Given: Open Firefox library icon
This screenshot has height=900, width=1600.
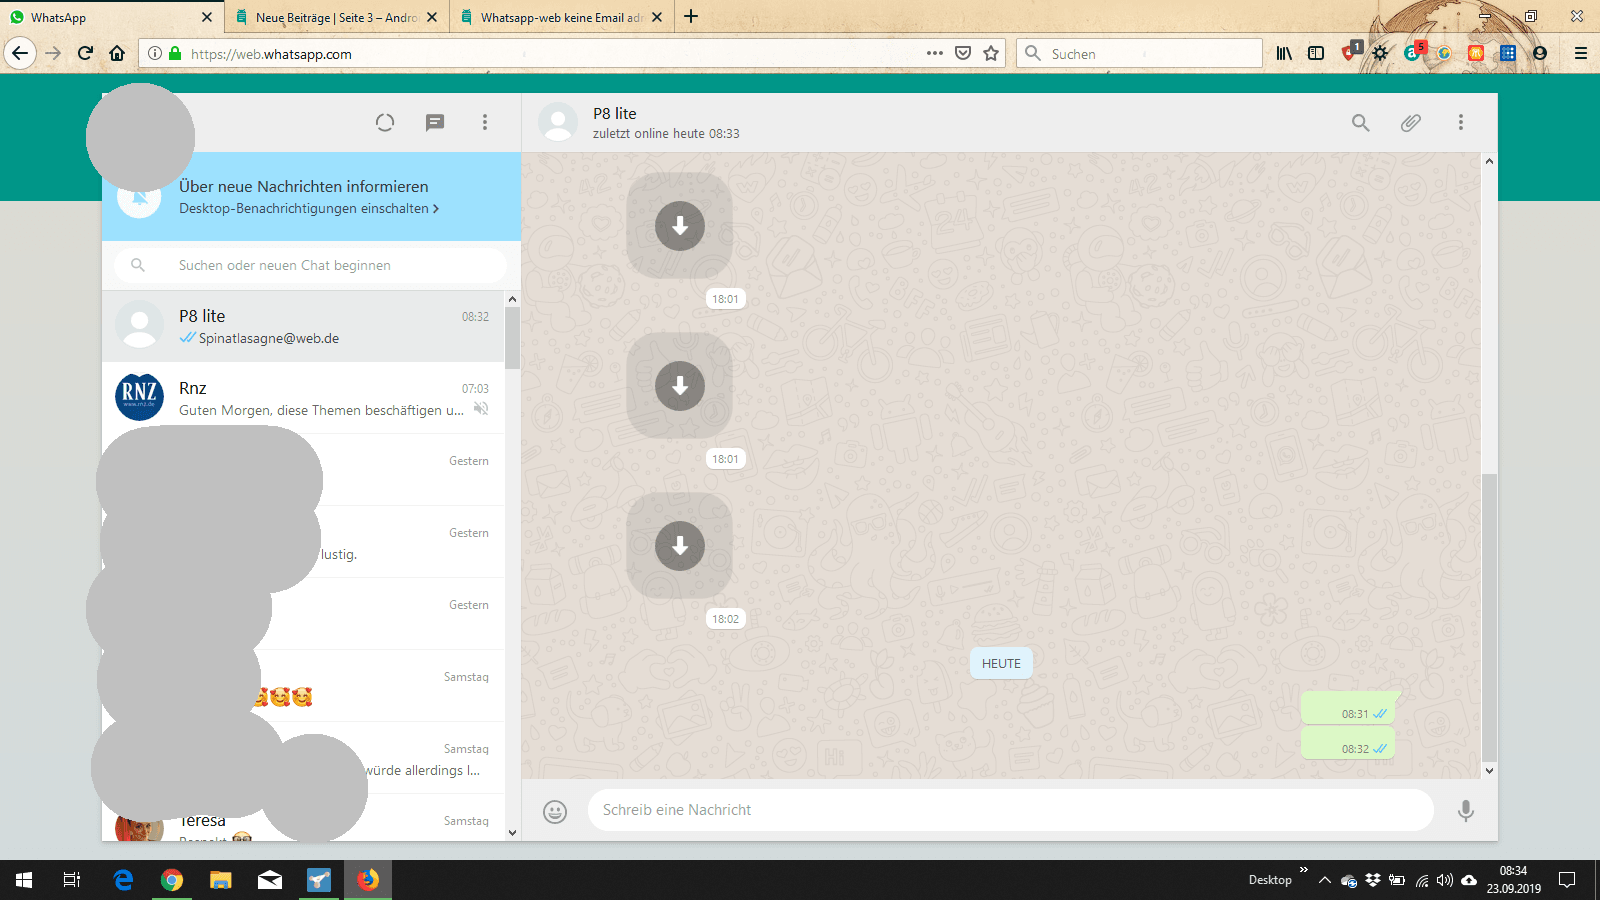Looking at the screenshot, I should [x=1284, y=53].
